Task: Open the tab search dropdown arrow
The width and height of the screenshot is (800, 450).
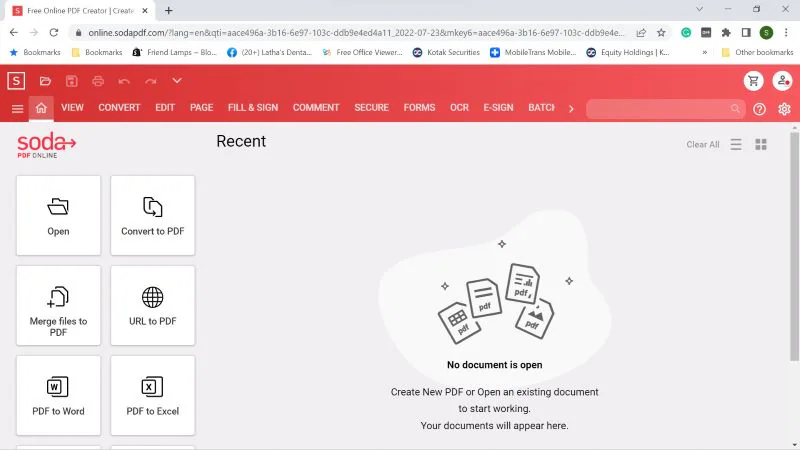Action: coord(699,9)
